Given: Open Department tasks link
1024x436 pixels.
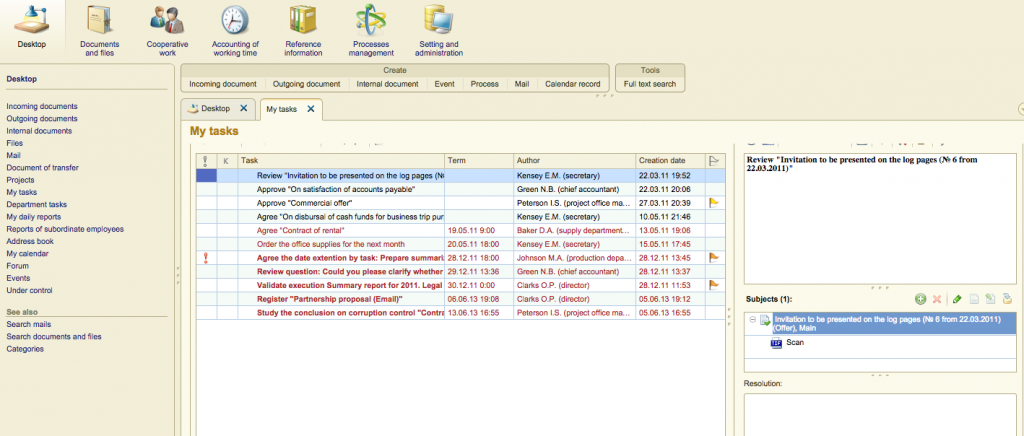Looking at the screenshot, I should coord(37,204).
